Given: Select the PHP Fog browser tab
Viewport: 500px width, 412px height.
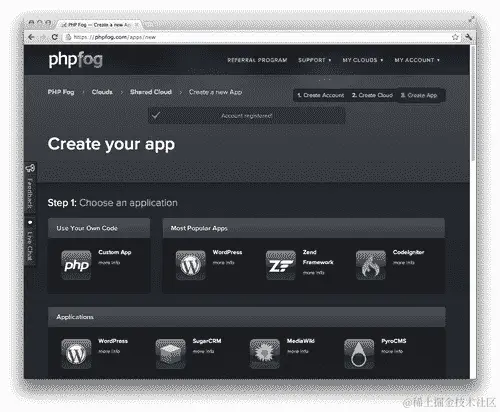Looking at the screenshot, I should [99, 25].
